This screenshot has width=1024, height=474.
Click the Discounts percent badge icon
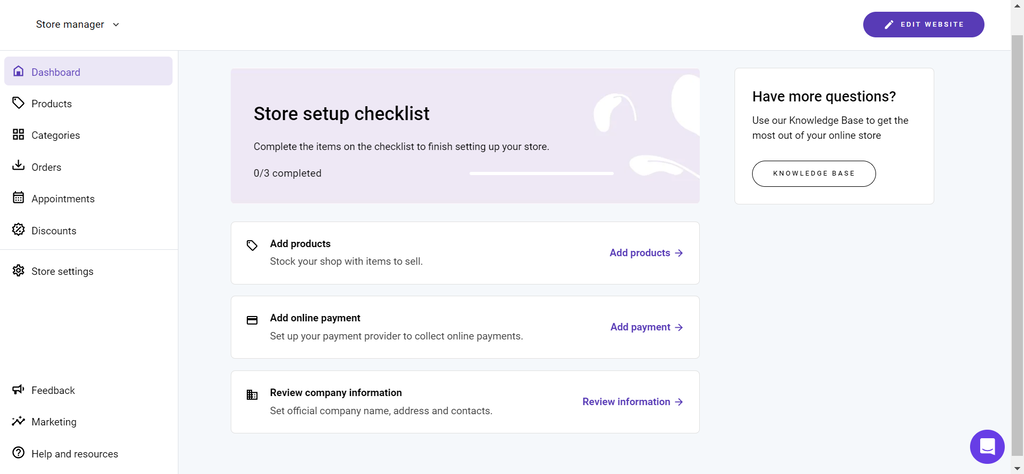pos(18,230)
